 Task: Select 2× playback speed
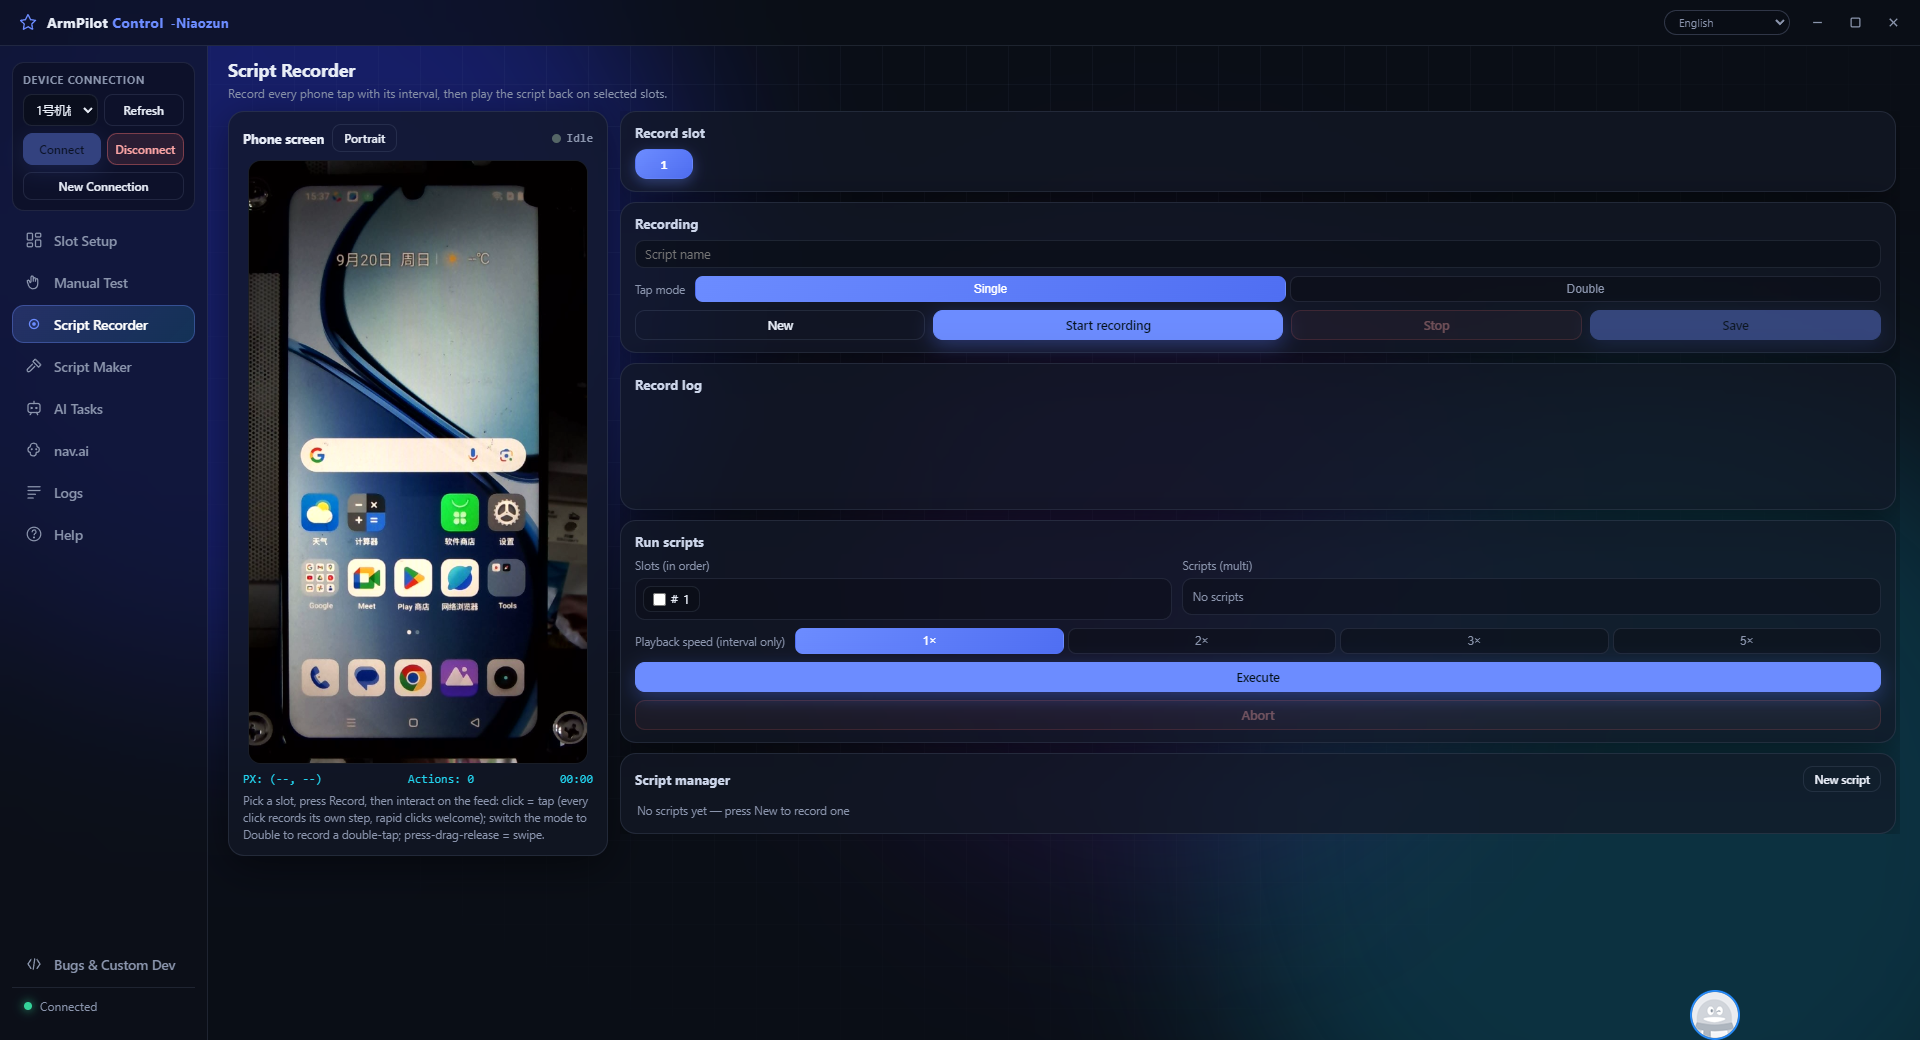click(1201, 641)
